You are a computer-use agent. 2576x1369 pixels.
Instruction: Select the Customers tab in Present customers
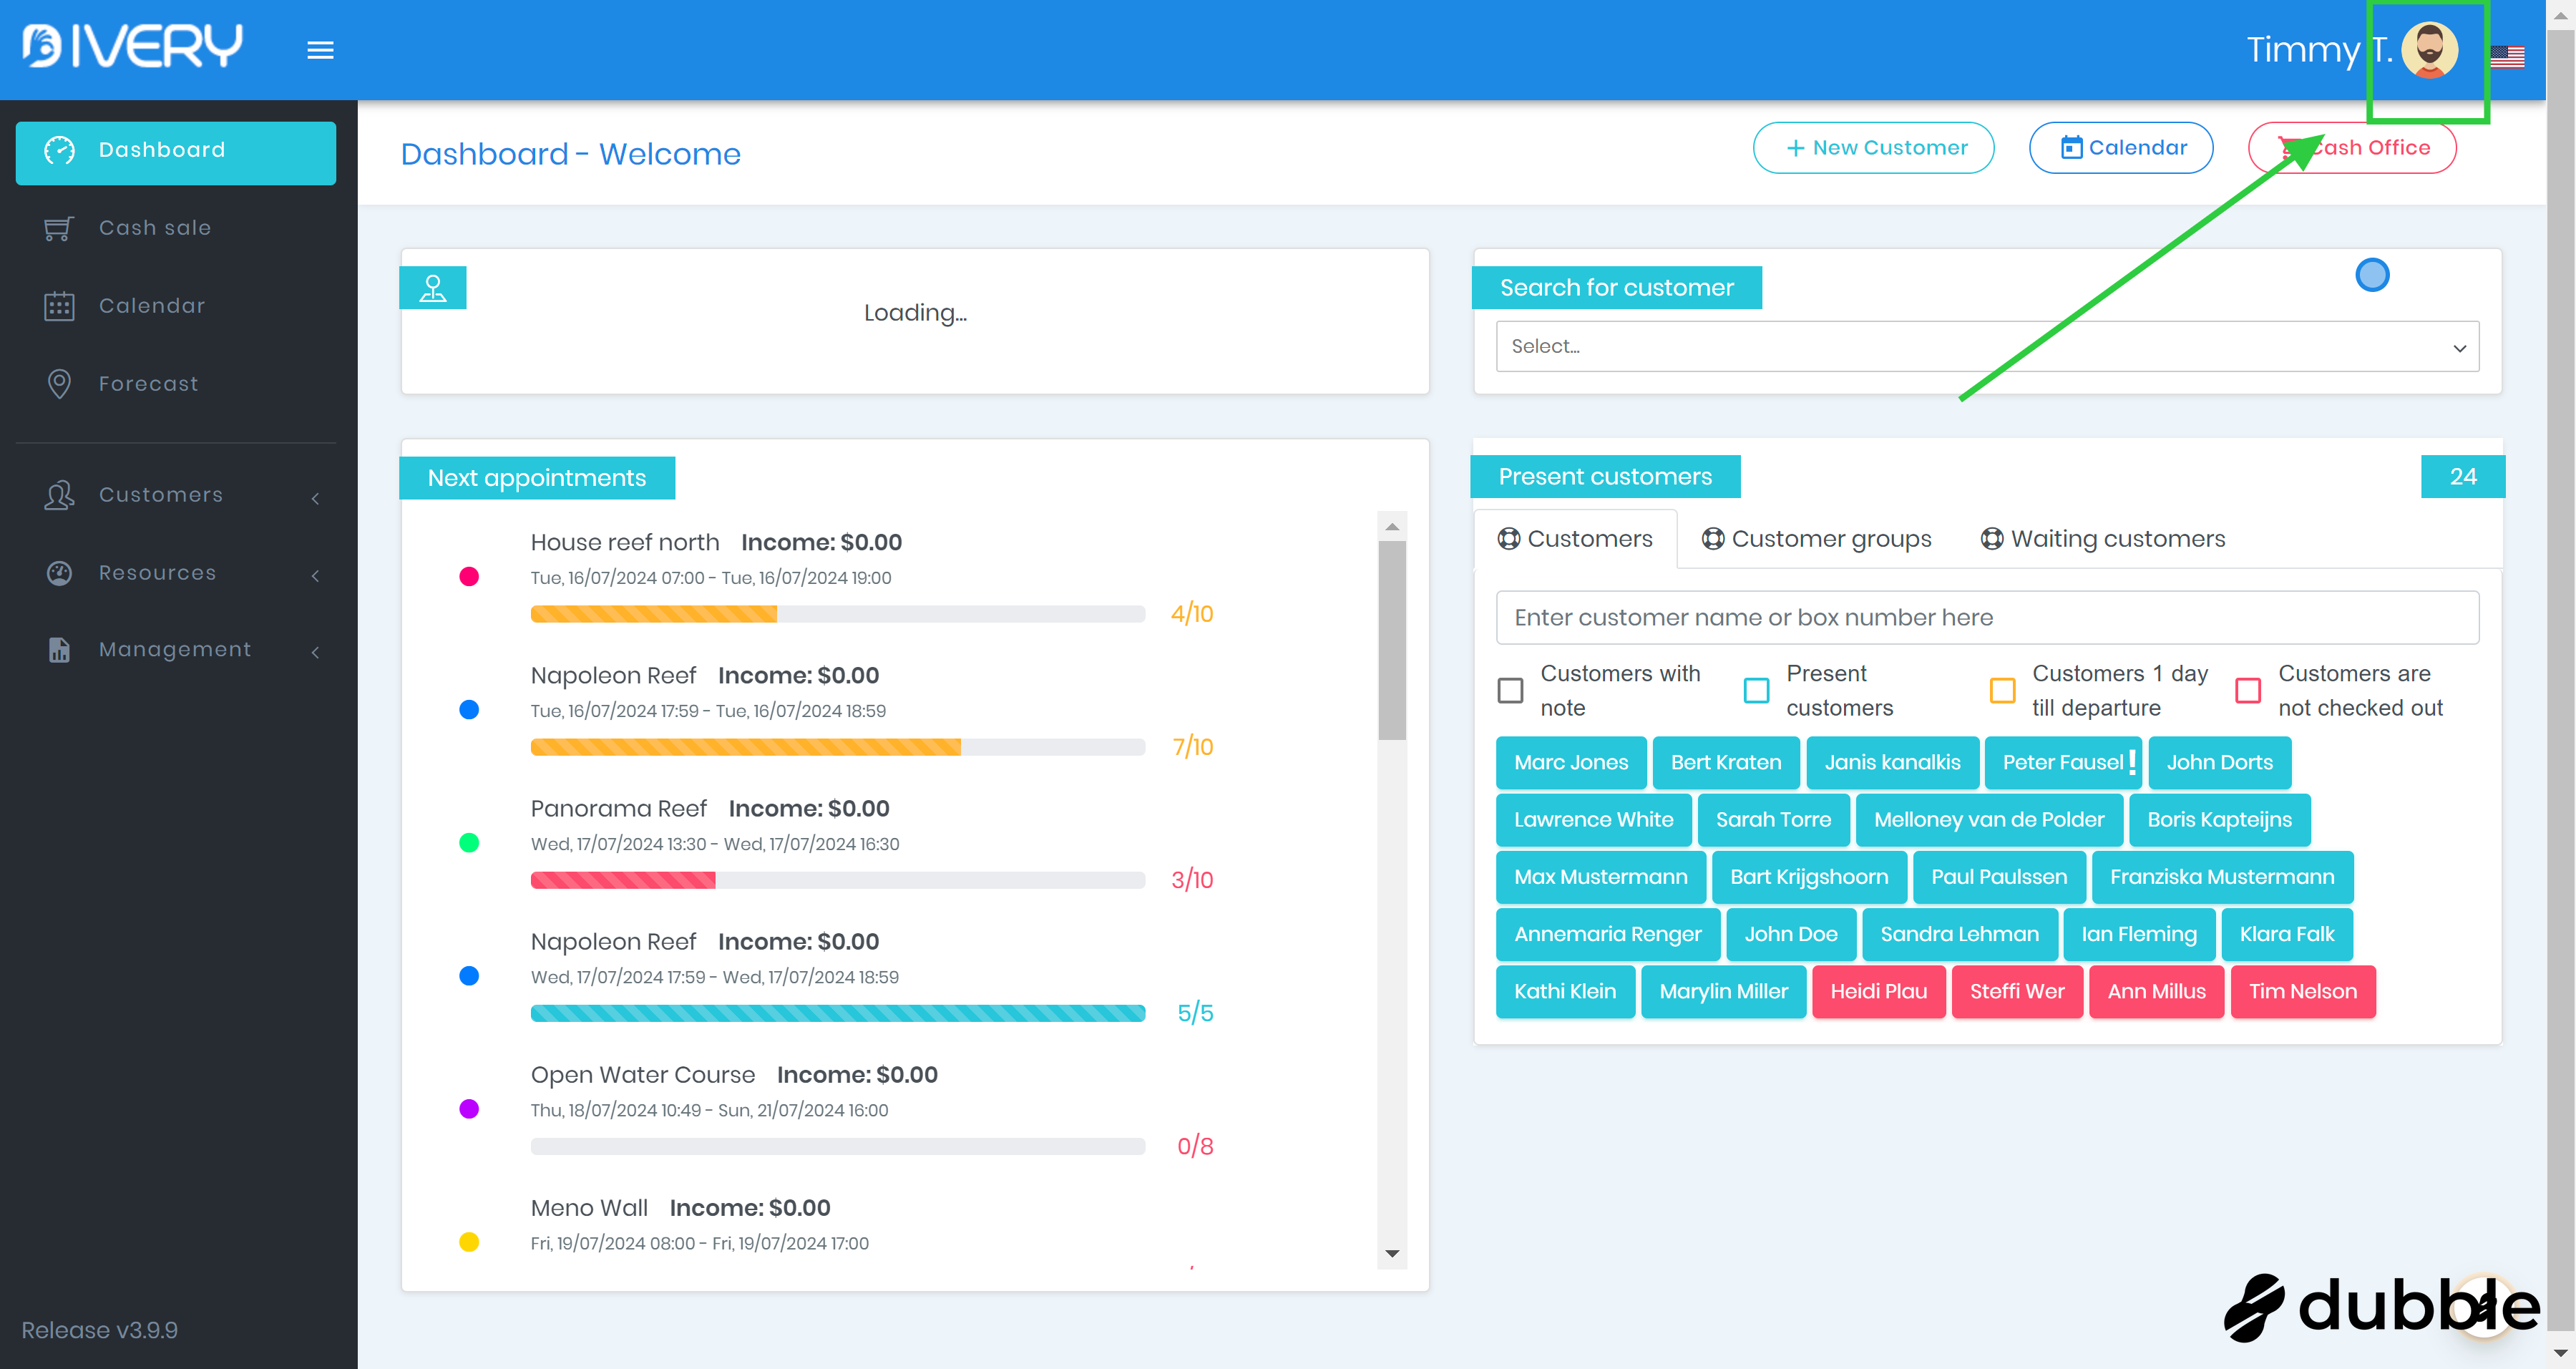1575,539
